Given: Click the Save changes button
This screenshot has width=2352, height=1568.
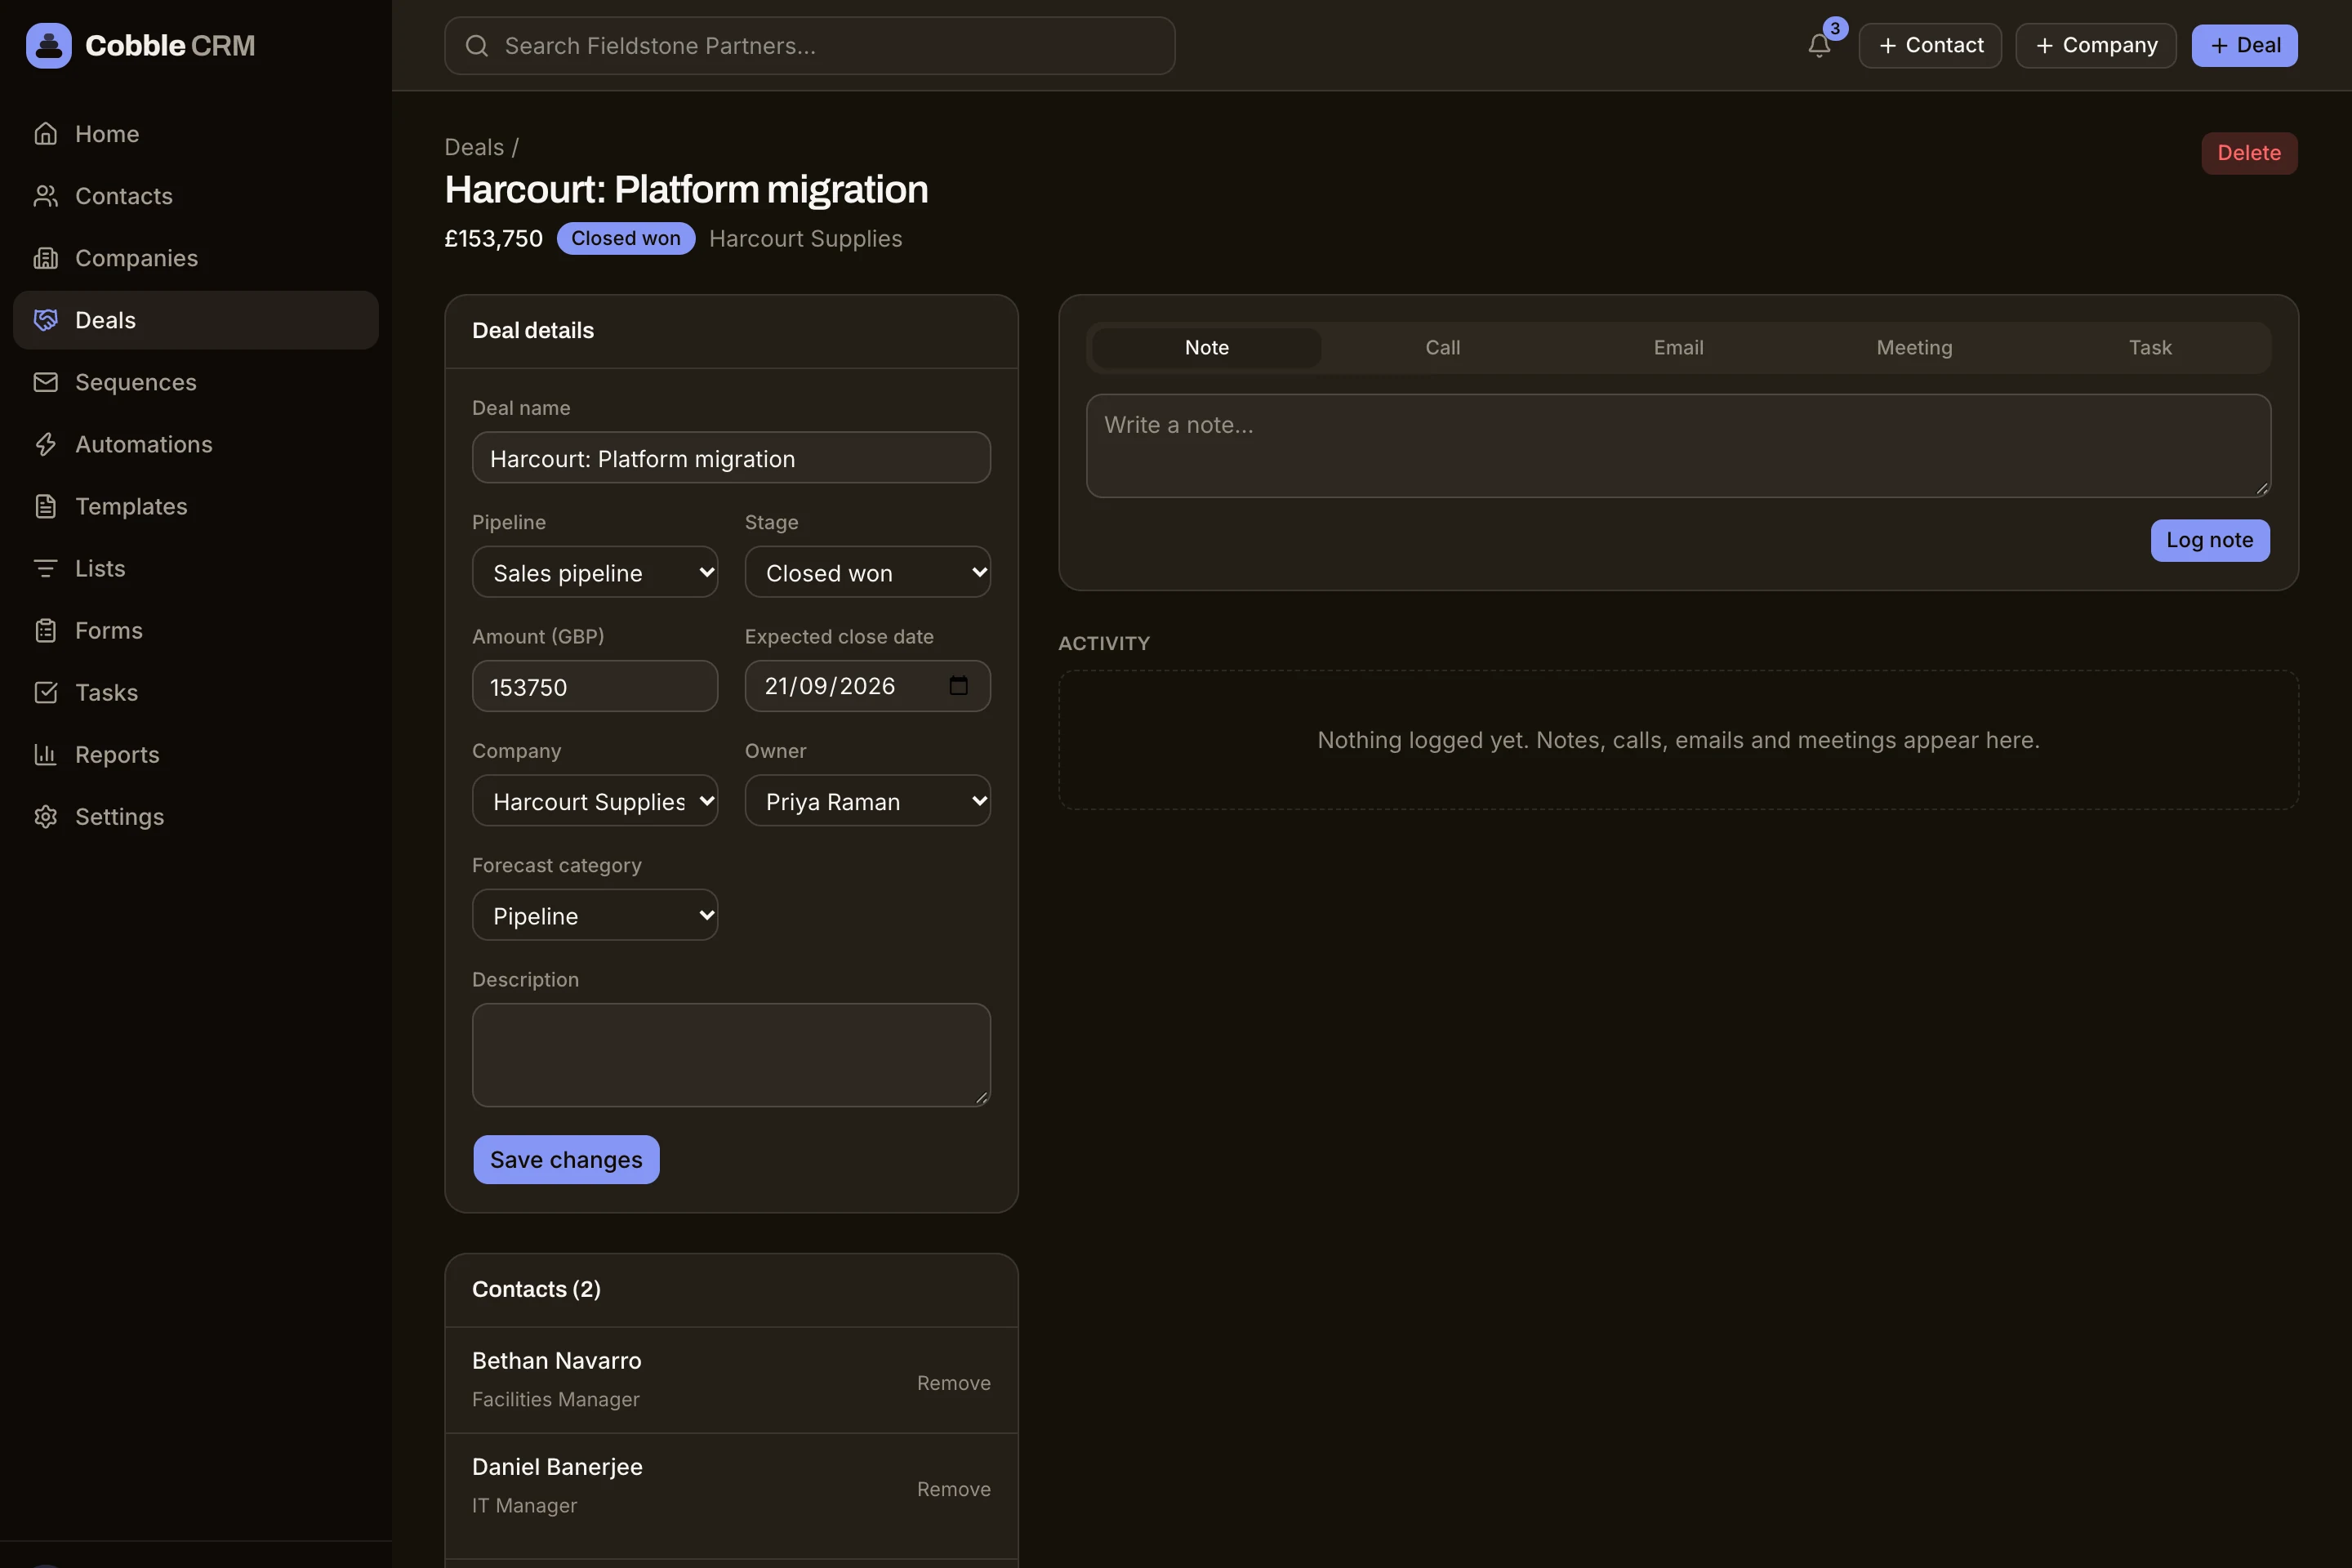Looking at the screenshot, I should (566, 1160).
